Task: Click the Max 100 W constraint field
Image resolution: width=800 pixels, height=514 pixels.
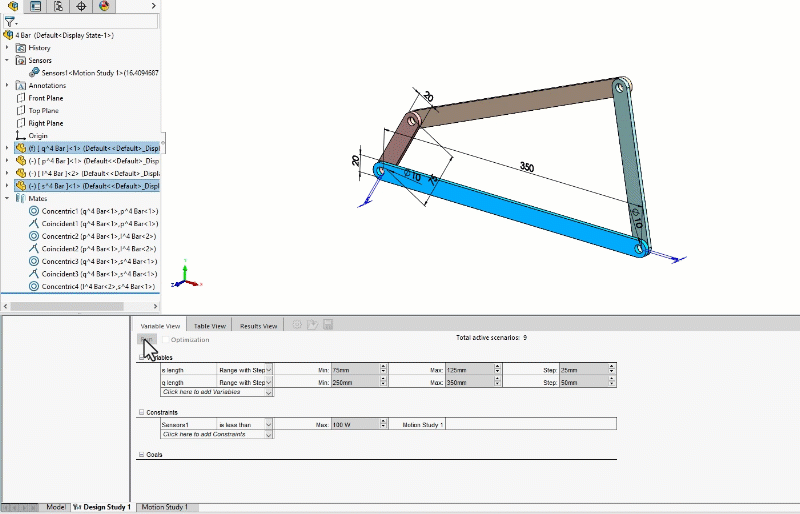Action: (x=354, y=425)
